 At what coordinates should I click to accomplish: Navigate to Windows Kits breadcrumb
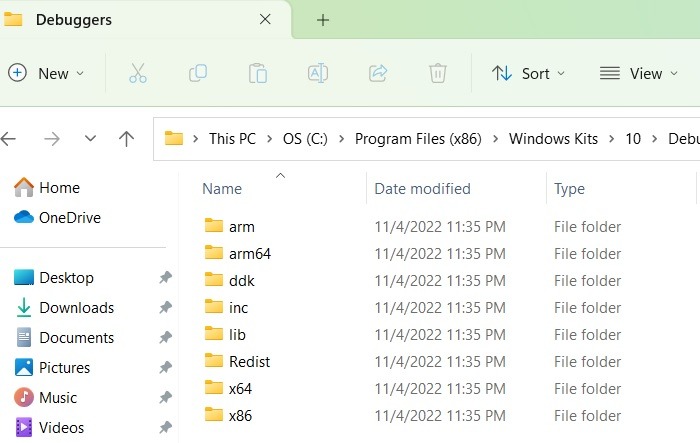(x=553, y=139)
